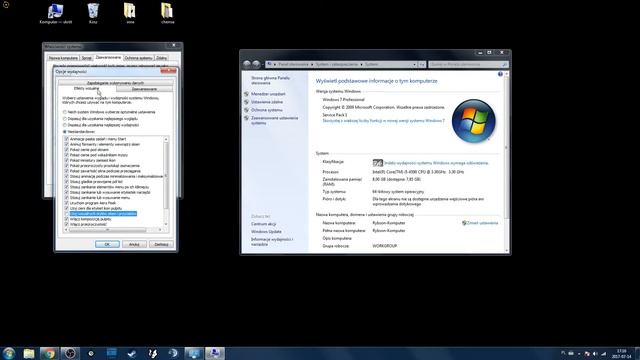The image size is (640, 360).
Task: Open Sprzęt tab in System Properties
Action: click(x=87, y=58)
